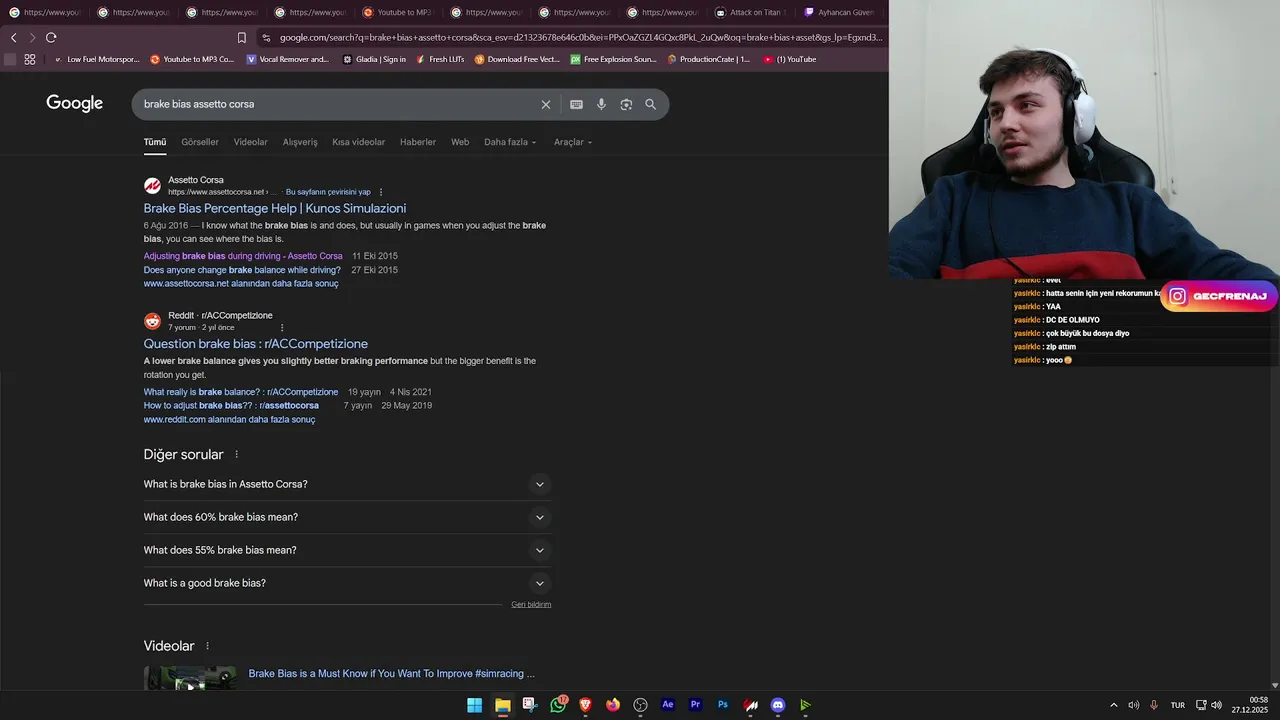The height and width of the screenshot is (720, 1280).
Task: Launch Firefox from the taskbar
Action: [x=613, y=705]
